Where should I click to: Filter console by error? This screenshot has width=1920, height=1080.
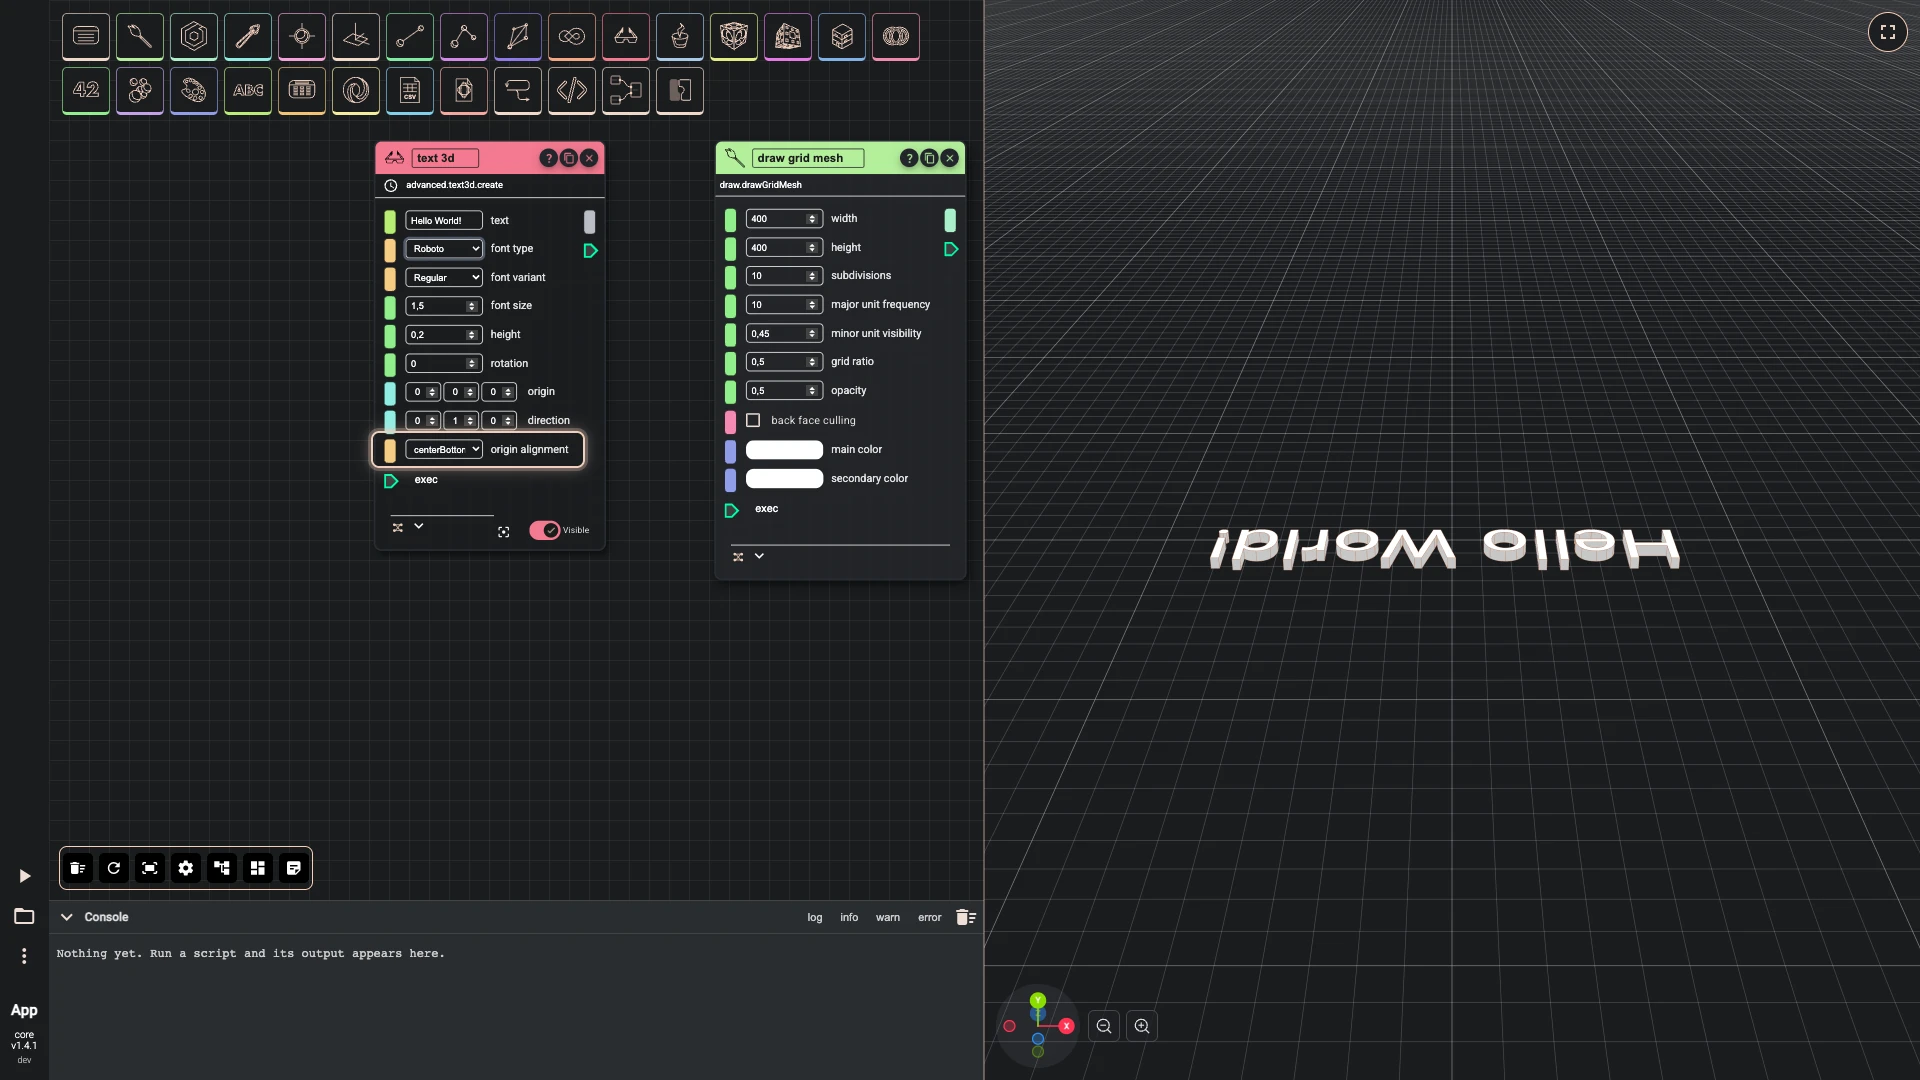tap(930, 917)
